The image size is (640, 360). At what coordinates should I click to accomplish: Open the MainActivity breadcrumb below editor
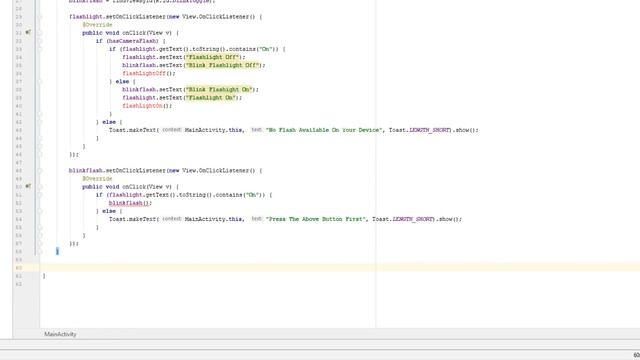pos(60,334)
